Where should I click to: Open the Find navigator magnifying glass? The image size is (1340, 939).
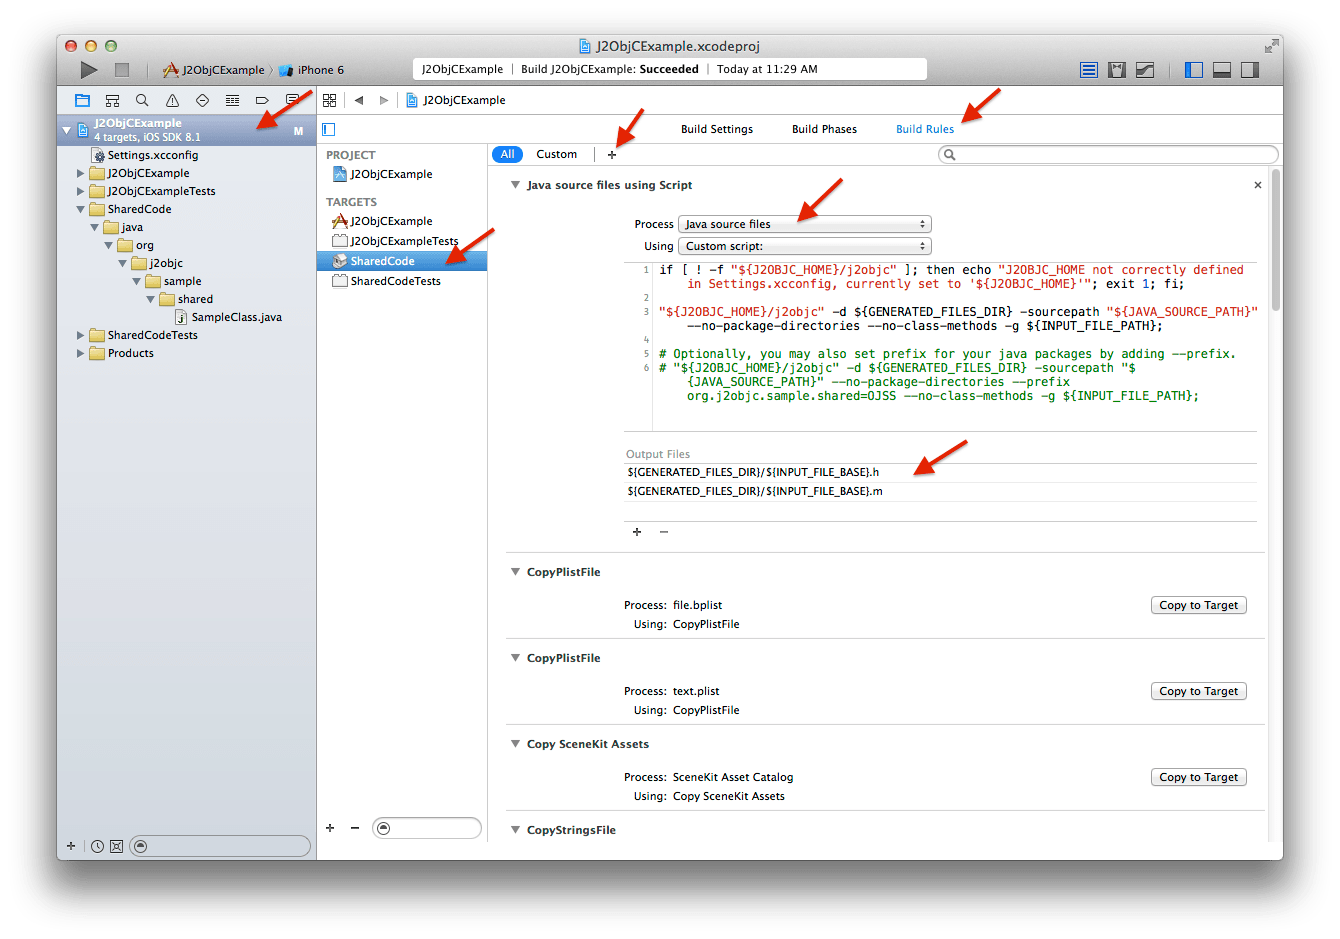click(x=141, y=100)
